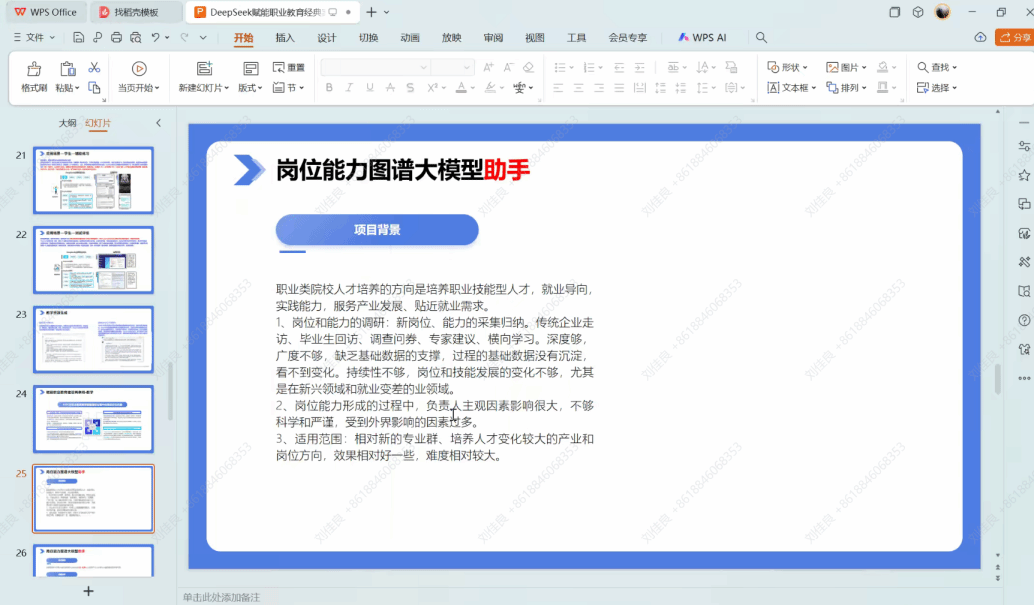This screenshot has width=1034, height=605.
Task: Toggle underline formatting (U)
Action: pyautogui.click(x=370, y=88)
